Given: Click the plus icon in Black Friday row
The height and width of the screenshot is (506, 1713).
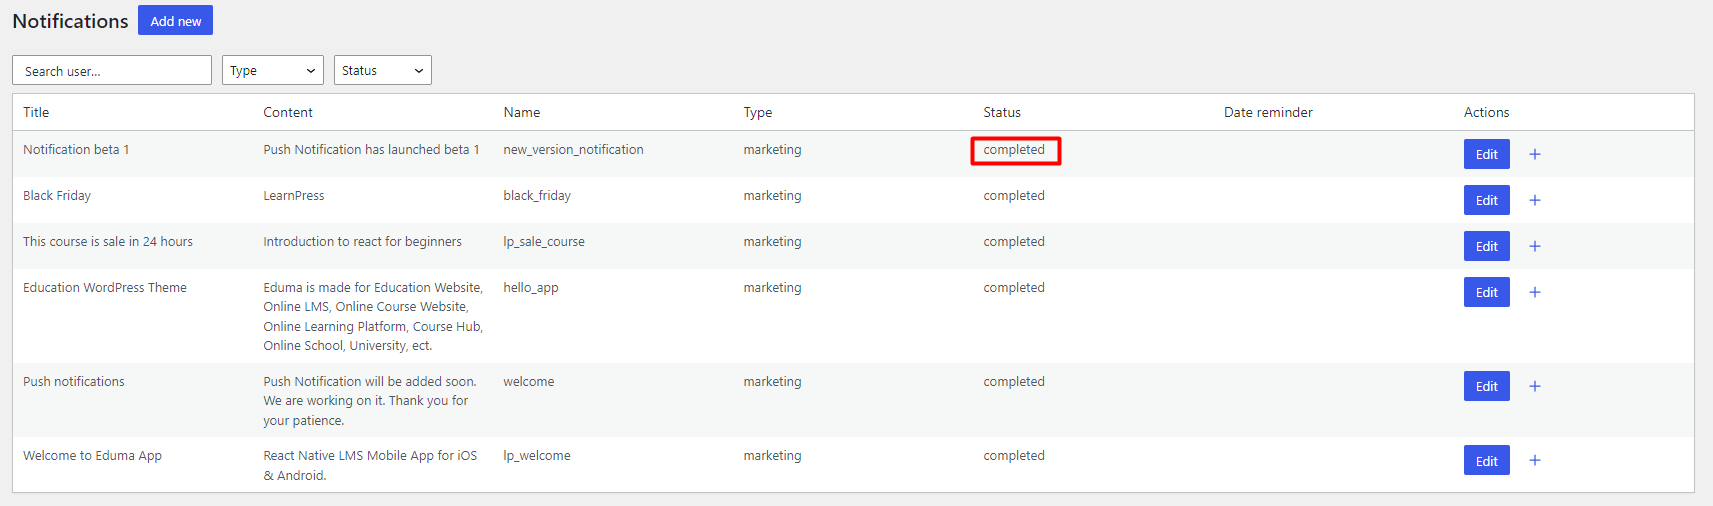Looking at the screenshot, I should tap(1535, 200).
